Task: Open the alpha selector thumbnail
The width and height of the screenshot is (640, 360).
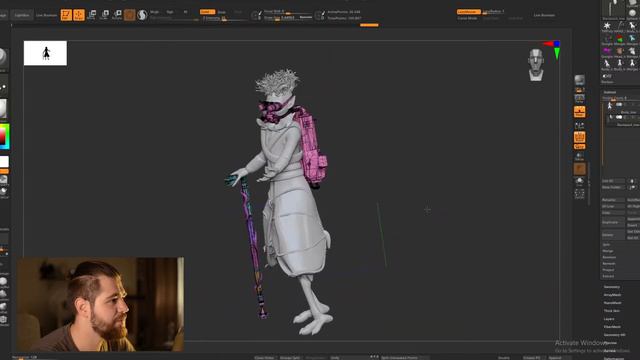Action: point(3,109)
